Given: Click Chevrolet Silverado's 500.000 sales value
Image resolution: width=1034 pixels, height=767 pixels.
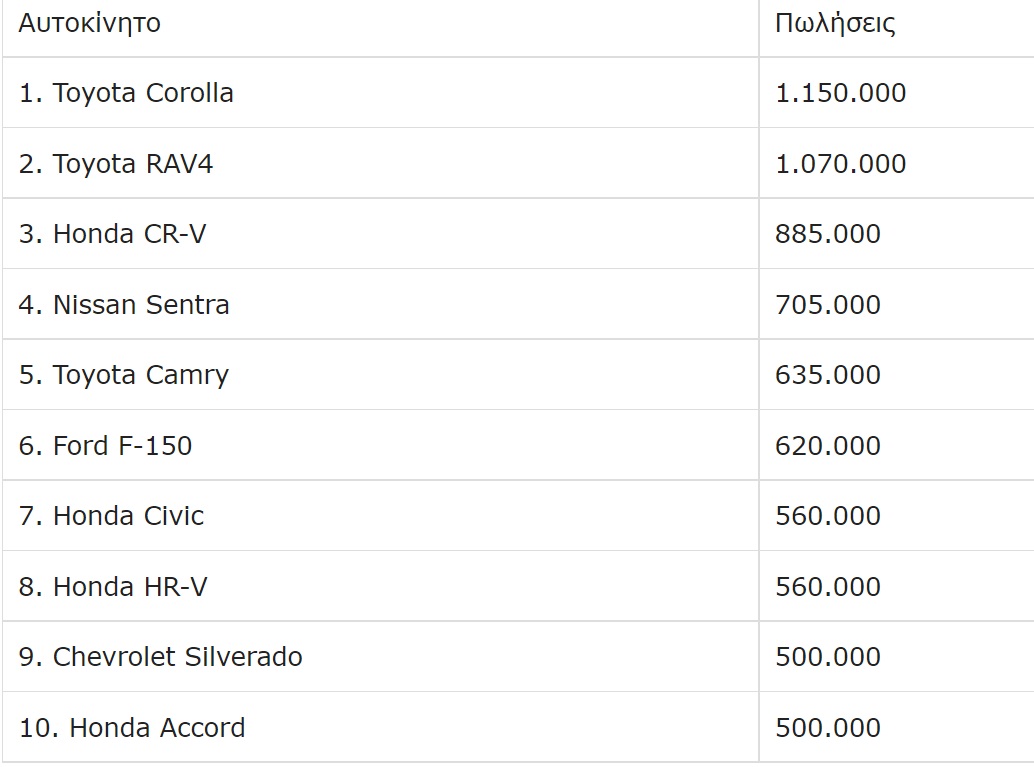Looking at the screenshot, I should click(x=827, y=657).
